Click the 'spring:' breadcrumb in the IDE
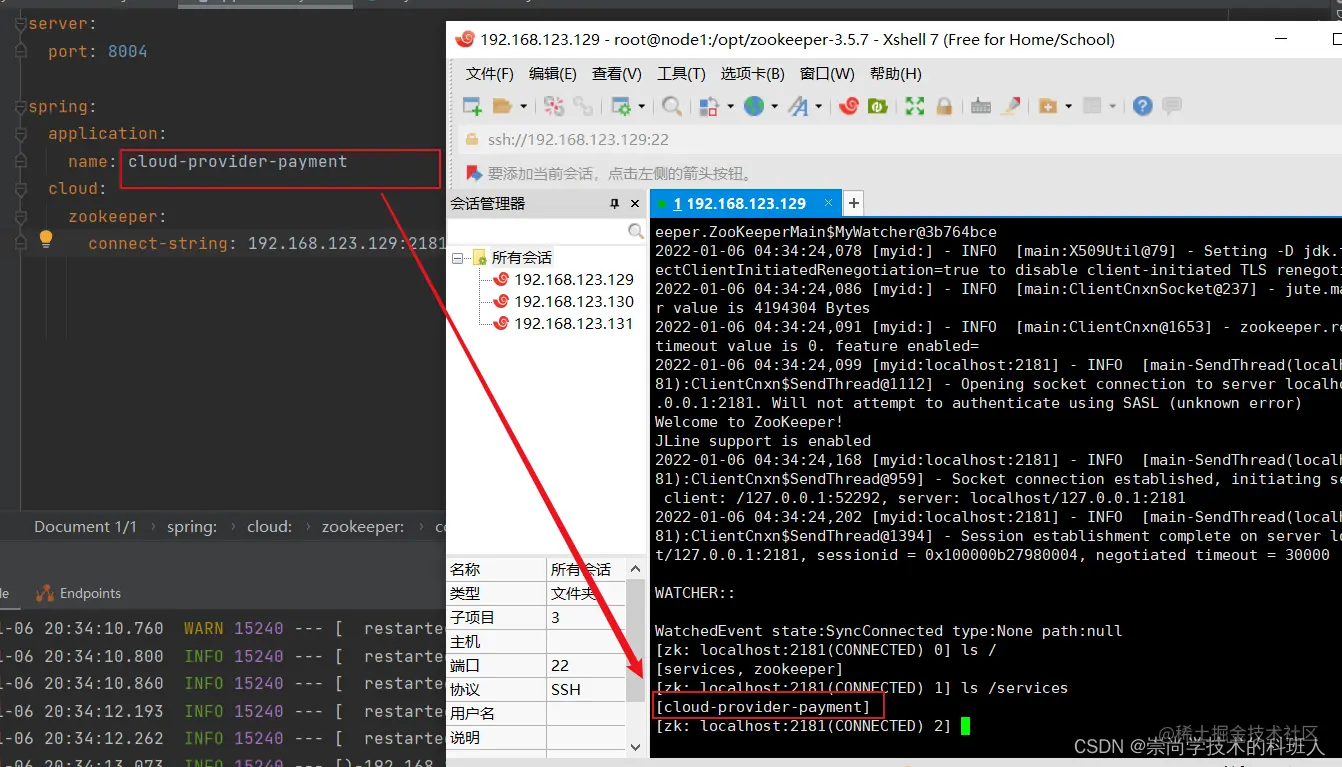The width and height of the screenshot is (1342, 767). tap(191, 526)
